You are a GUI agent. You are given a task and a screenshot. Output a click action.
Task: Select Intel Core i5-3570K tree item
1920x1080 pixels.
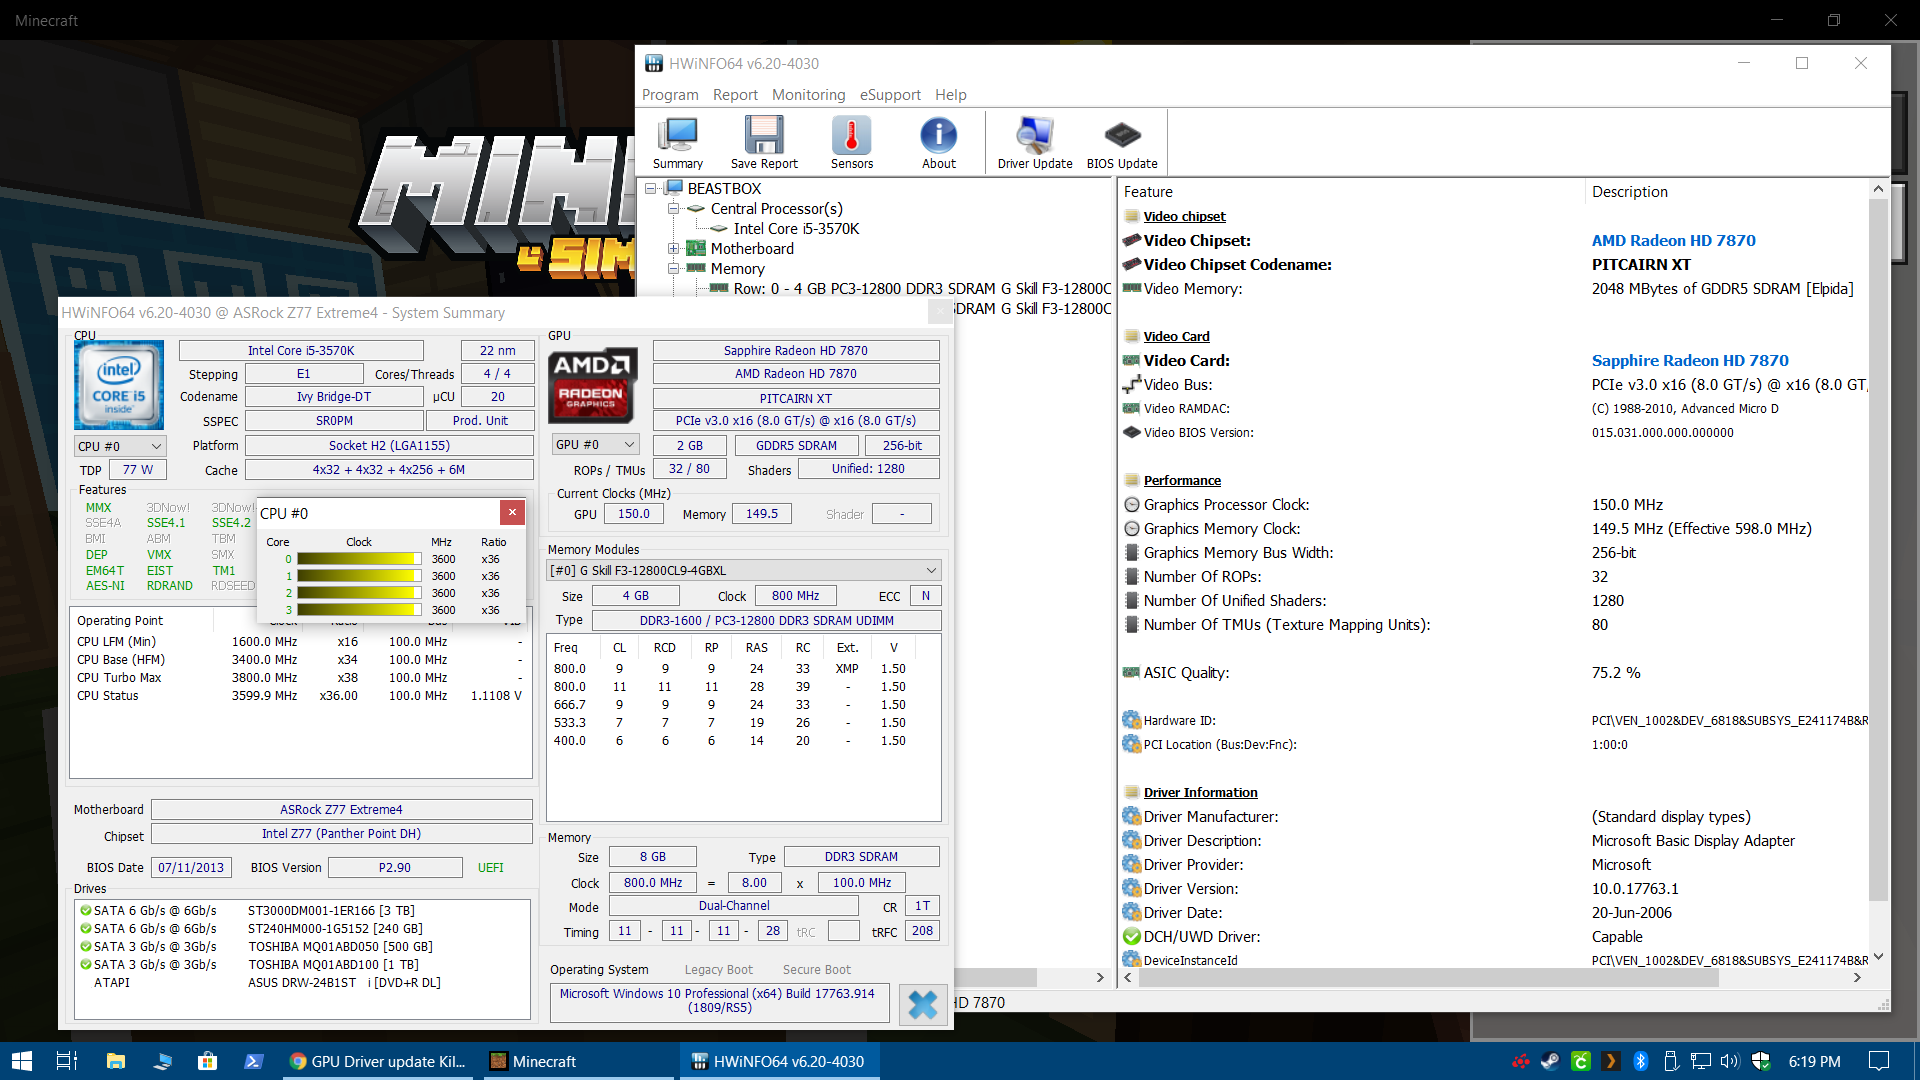(x=796, y=229)
